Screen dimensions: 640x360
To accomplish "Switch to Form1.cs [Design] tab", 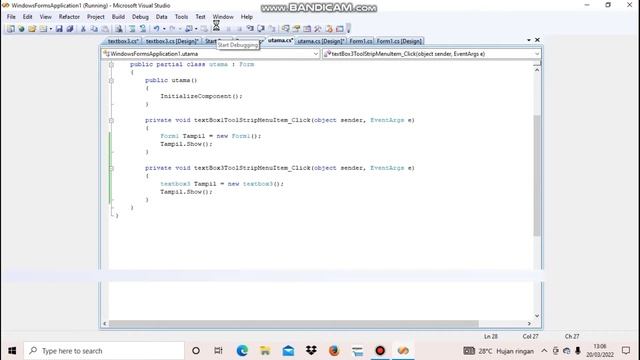I will [399, 41].
